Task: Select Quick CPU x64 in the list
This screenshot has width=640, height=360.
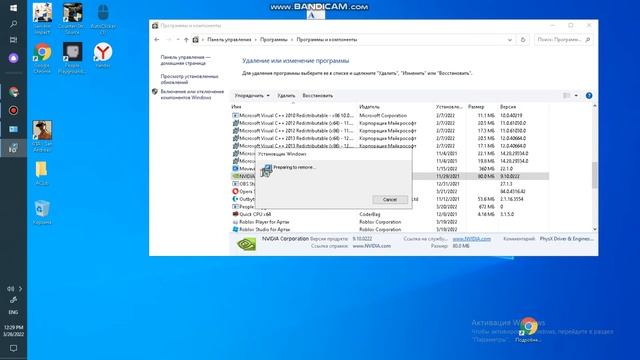Action: point(390,214)
